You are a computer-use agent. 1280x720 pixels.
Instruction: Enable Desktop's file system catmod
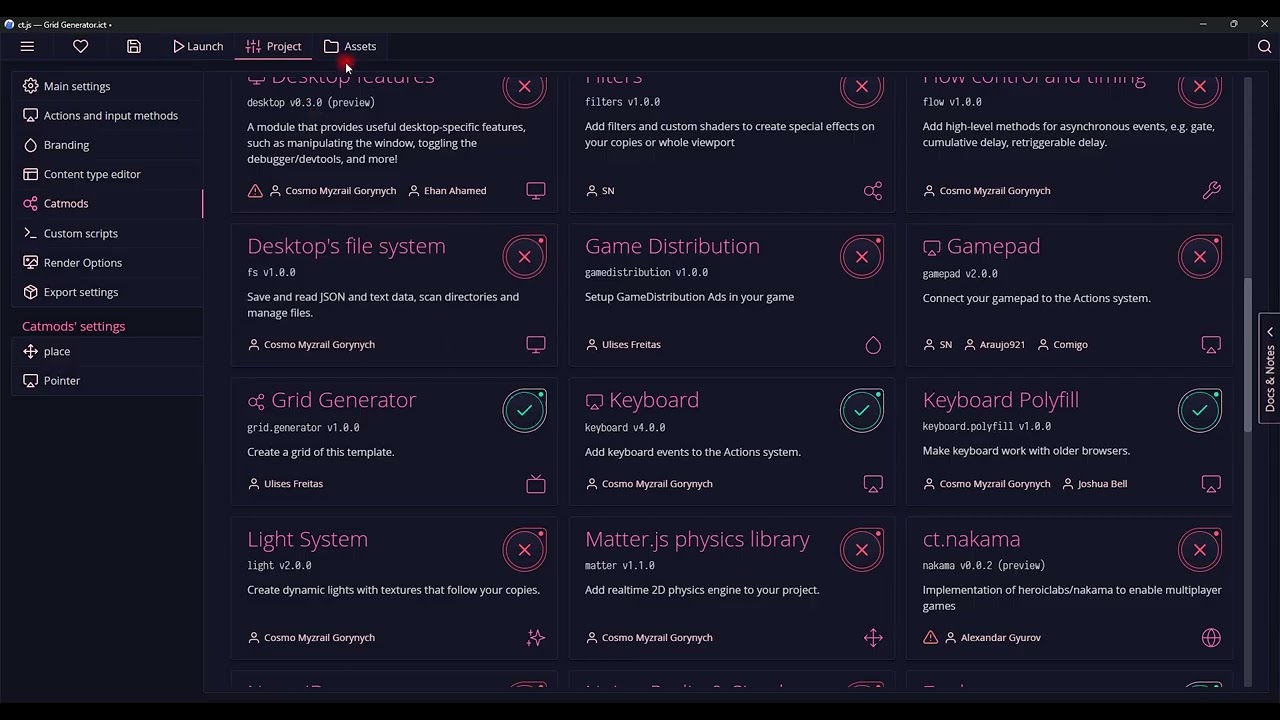pos(524,257)
